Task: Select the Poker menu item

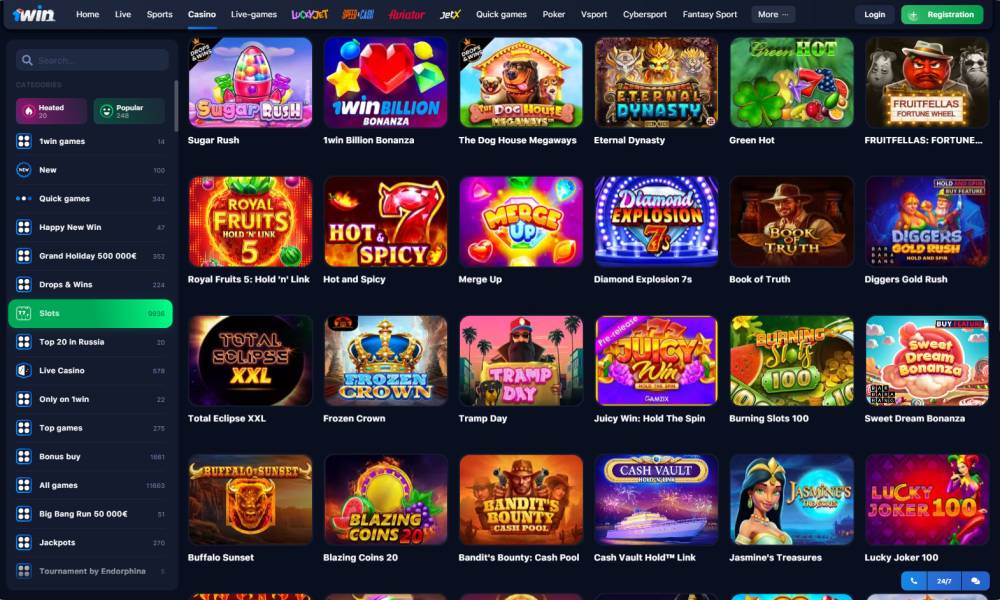Action: pyautogui.click(x=554, y=14)
